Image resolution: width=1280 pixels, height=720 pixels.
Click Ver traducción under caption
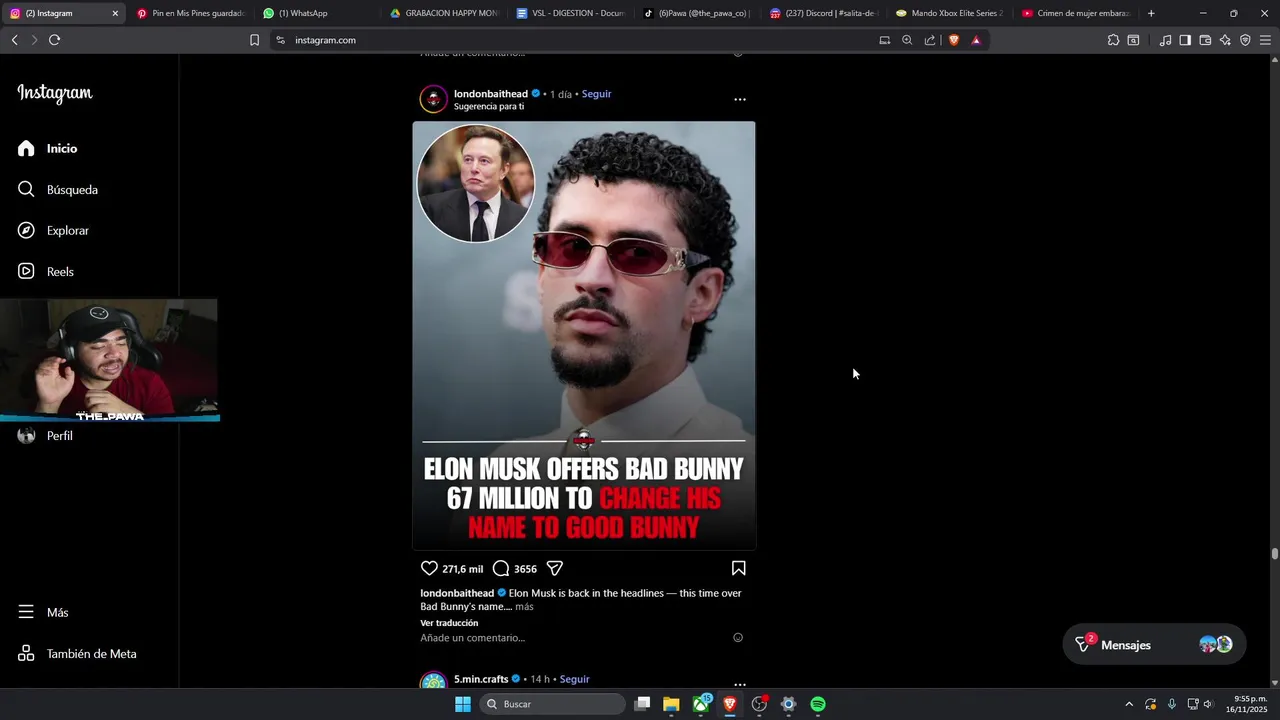coord(449,623)
